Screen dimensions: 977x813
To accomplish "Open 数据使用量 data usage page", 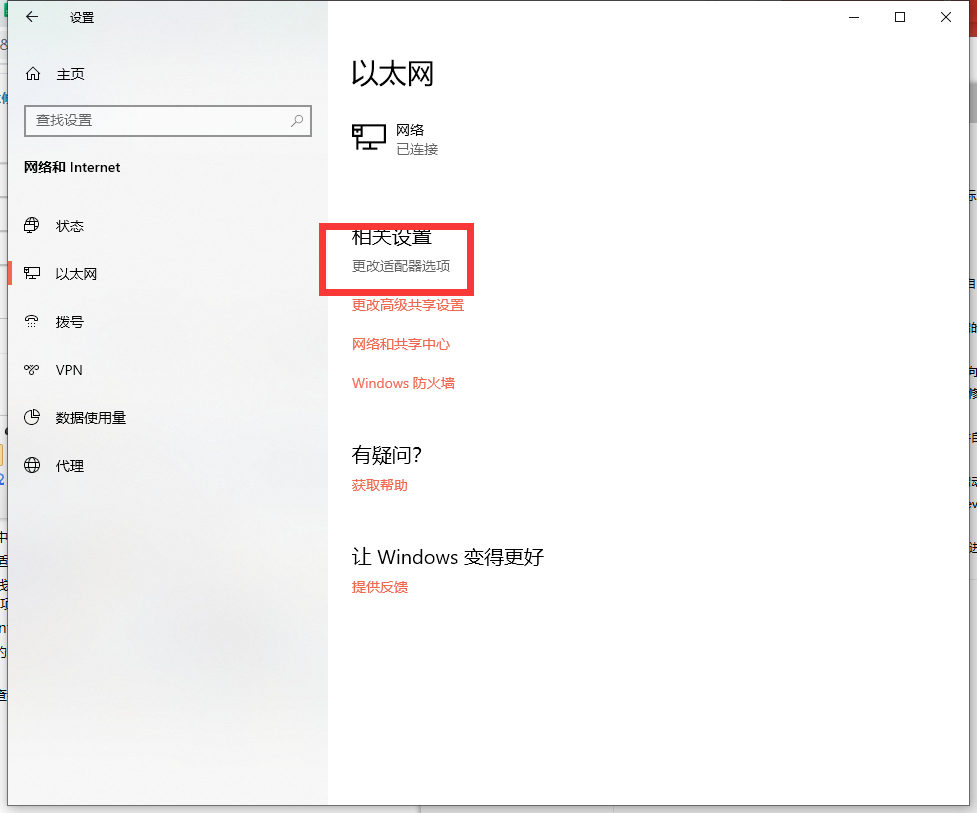I will coord(90,418).
